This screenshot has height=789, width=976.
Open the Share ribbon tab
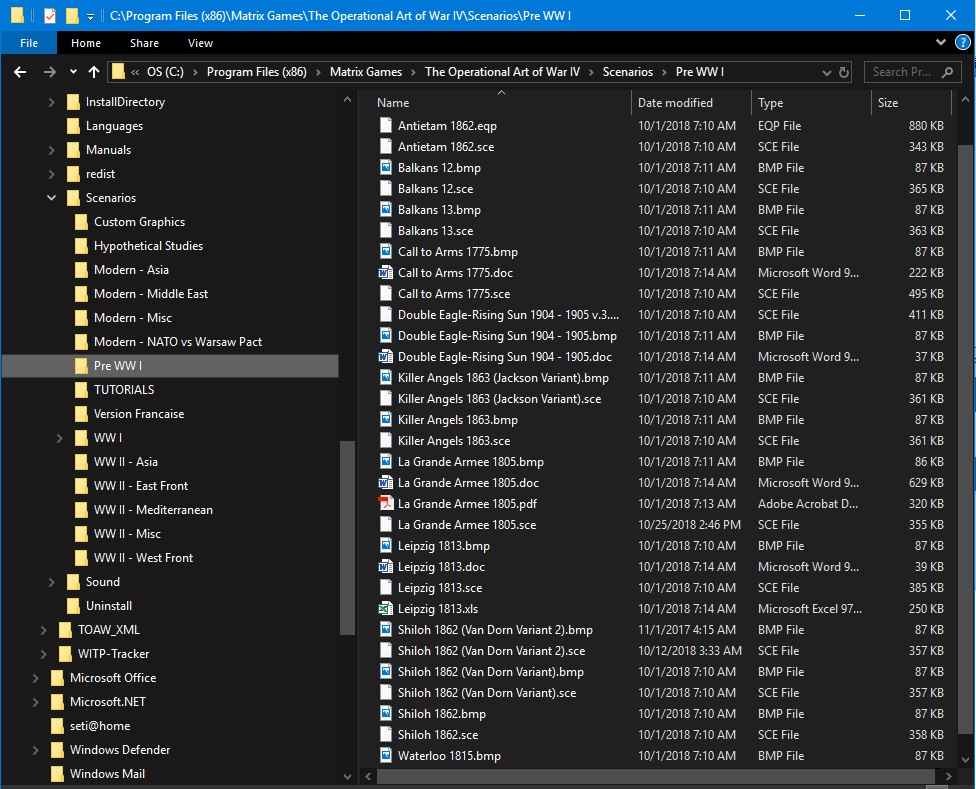[x=144, y=43]
